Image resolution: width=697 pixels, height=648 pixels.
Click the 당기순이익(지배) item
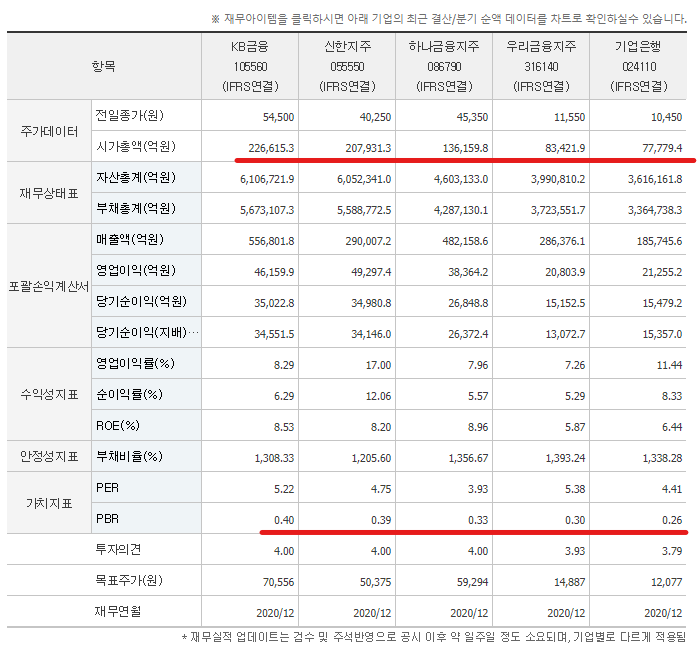pos(147,332)
